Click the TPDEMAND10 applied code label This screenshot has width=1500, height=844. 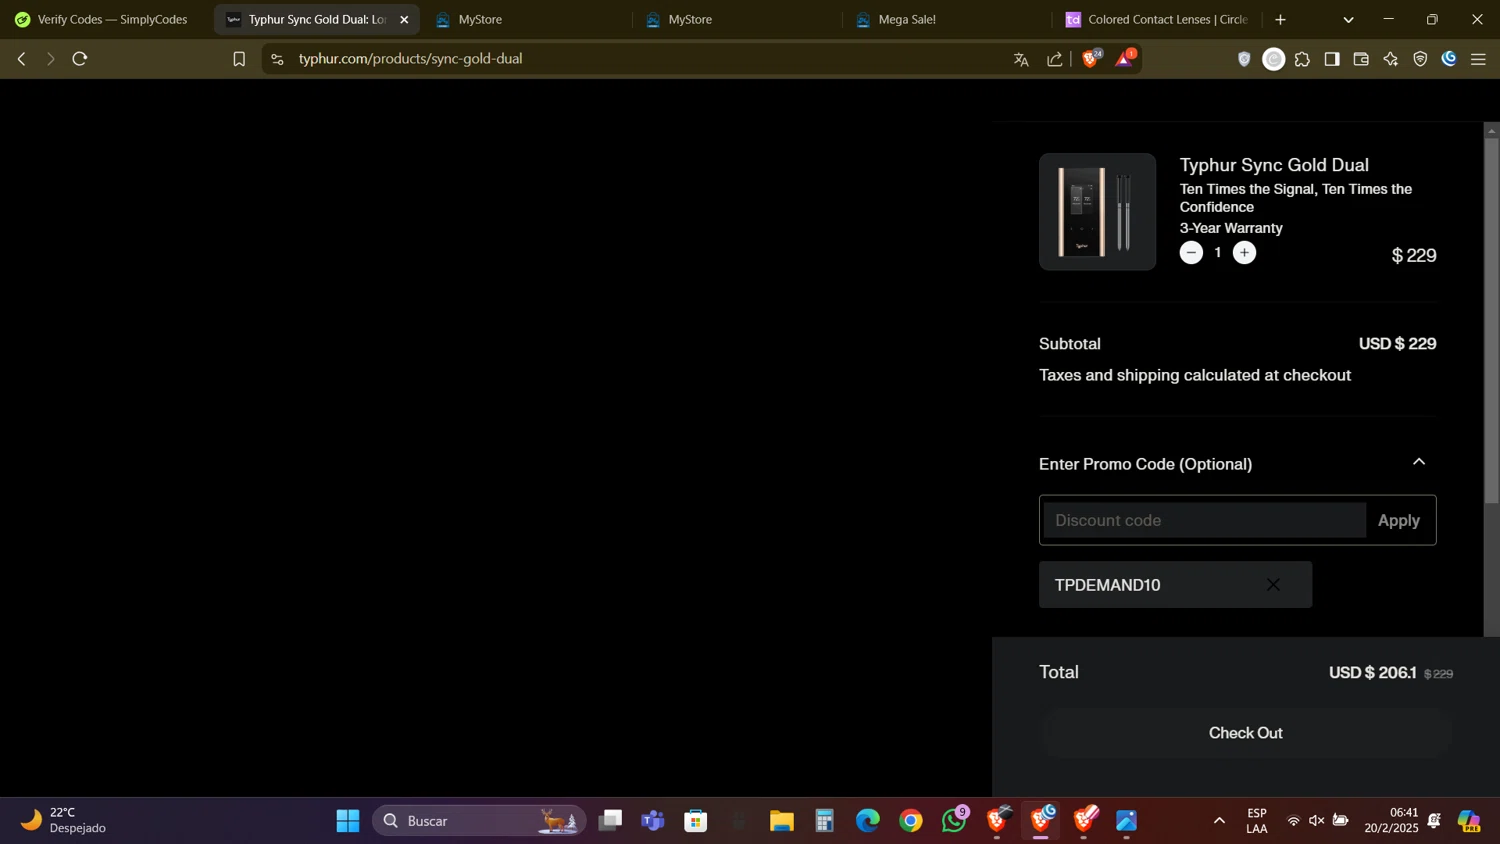[x=1108, y=585]
